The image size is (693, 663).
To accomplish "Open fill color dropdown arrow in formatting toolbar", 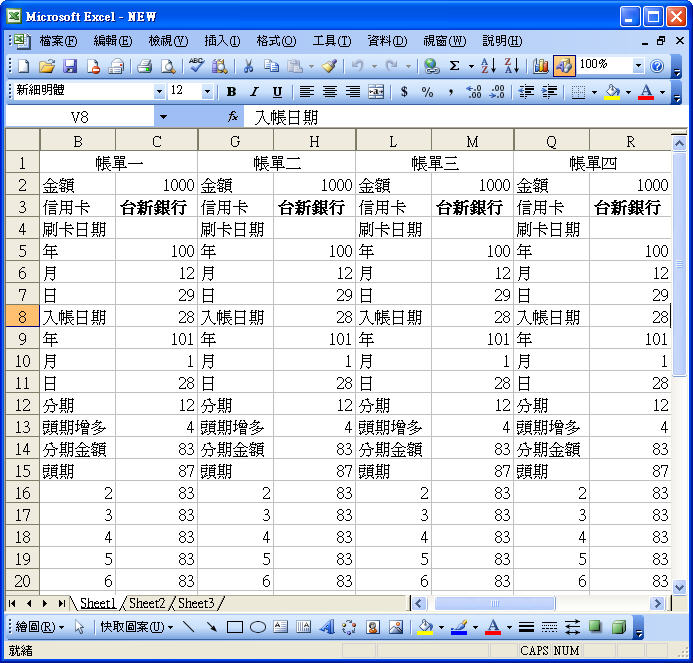I will 628,92.
